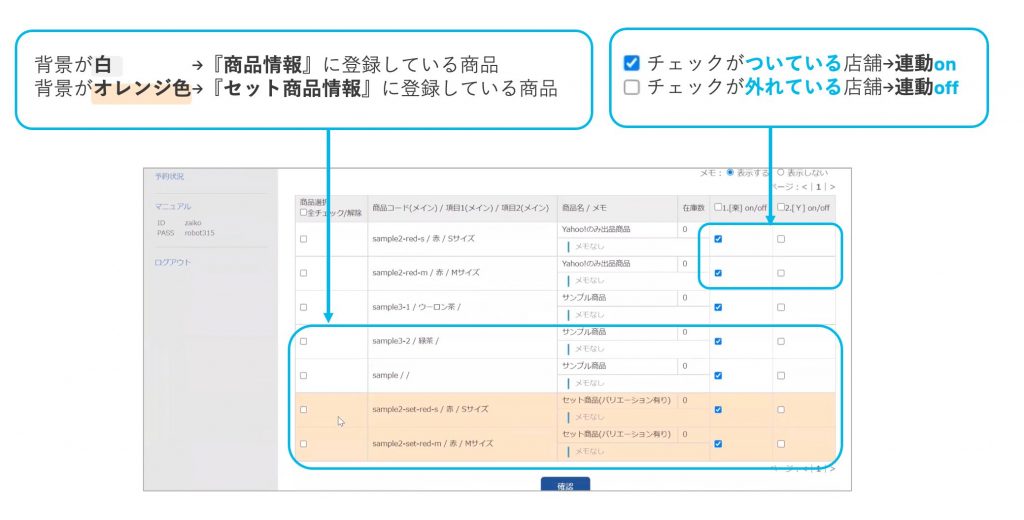Enable Y store checkbox for sample3-1 row
Screen dimensions: 1024x520
click(781, 307)
